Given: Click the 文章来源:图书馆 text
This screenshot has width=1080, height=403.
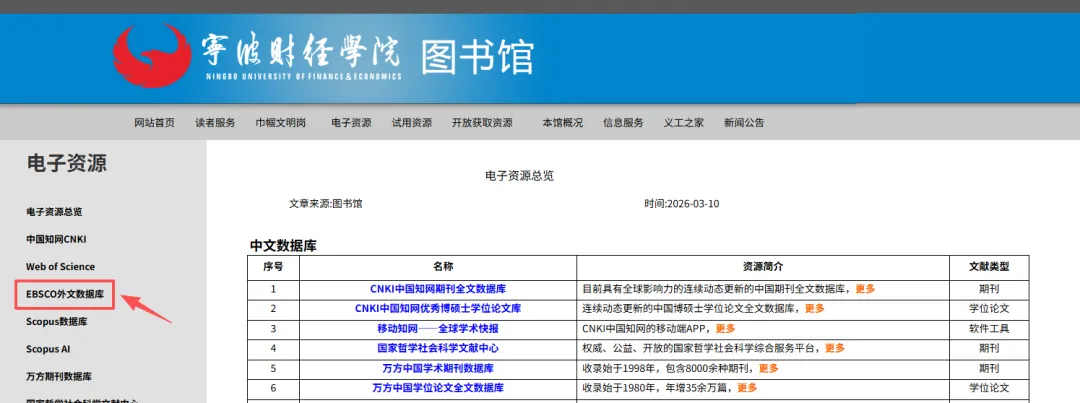Looking at the screenshot, I should point(326,204).
